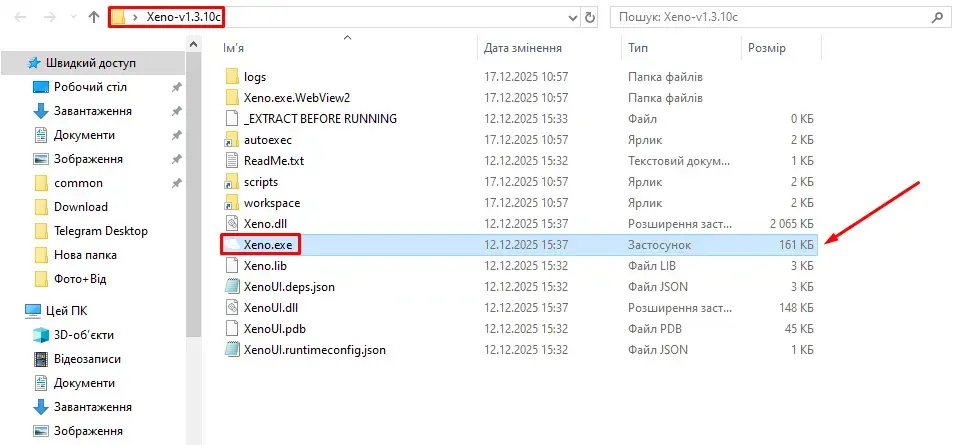Image resolution: width=963 pixels, height=445 pixels.
Task: Unpin Робочий стіл via its pin icon
Action: click(176, 87)
